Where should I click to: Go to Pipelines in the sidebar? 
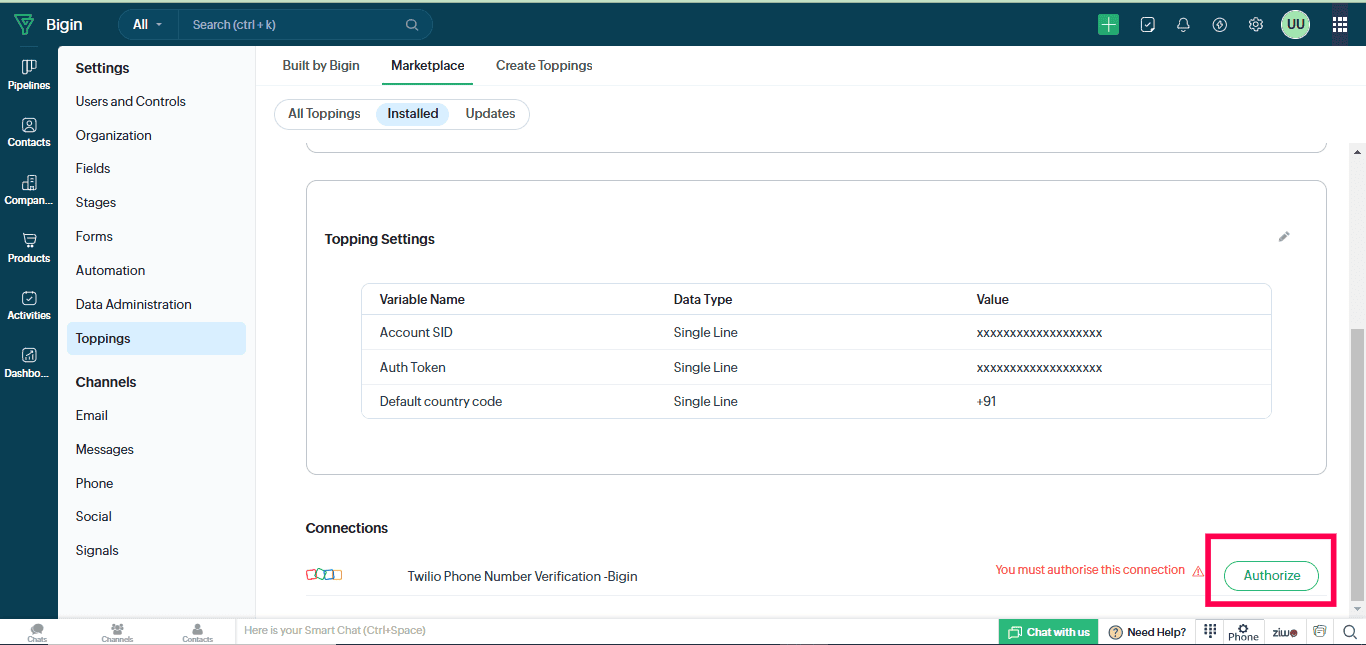coord(29,74)
